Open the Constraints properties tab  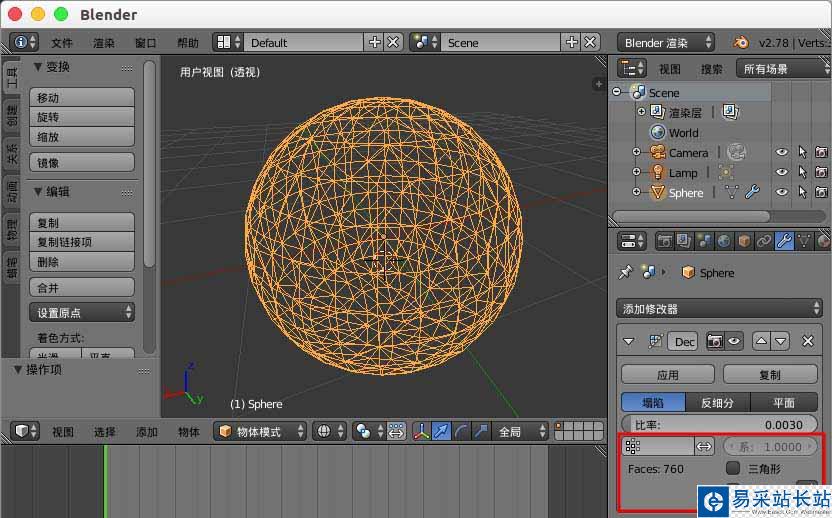coord(764,241)
